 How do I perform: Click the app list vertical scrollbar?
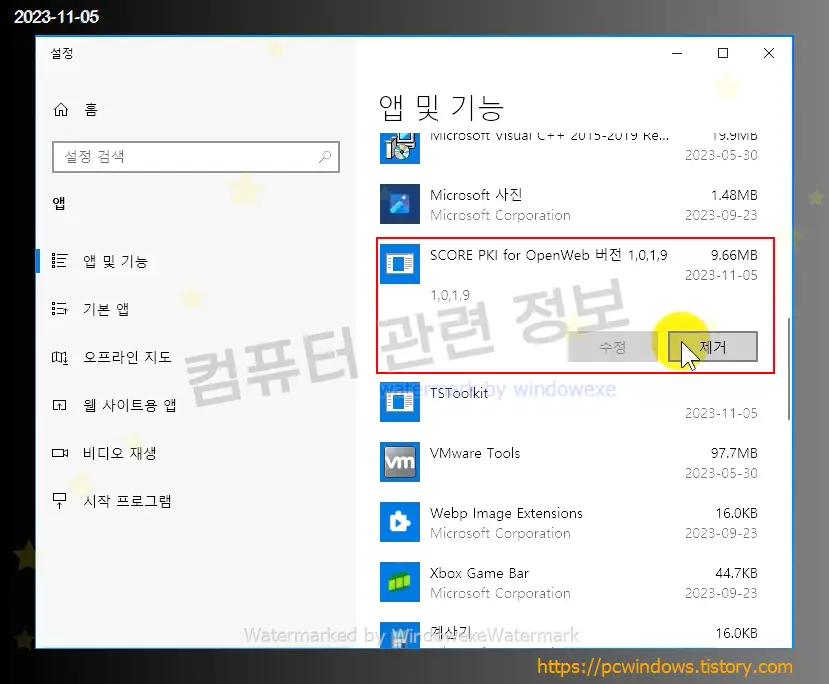point(789,368)
